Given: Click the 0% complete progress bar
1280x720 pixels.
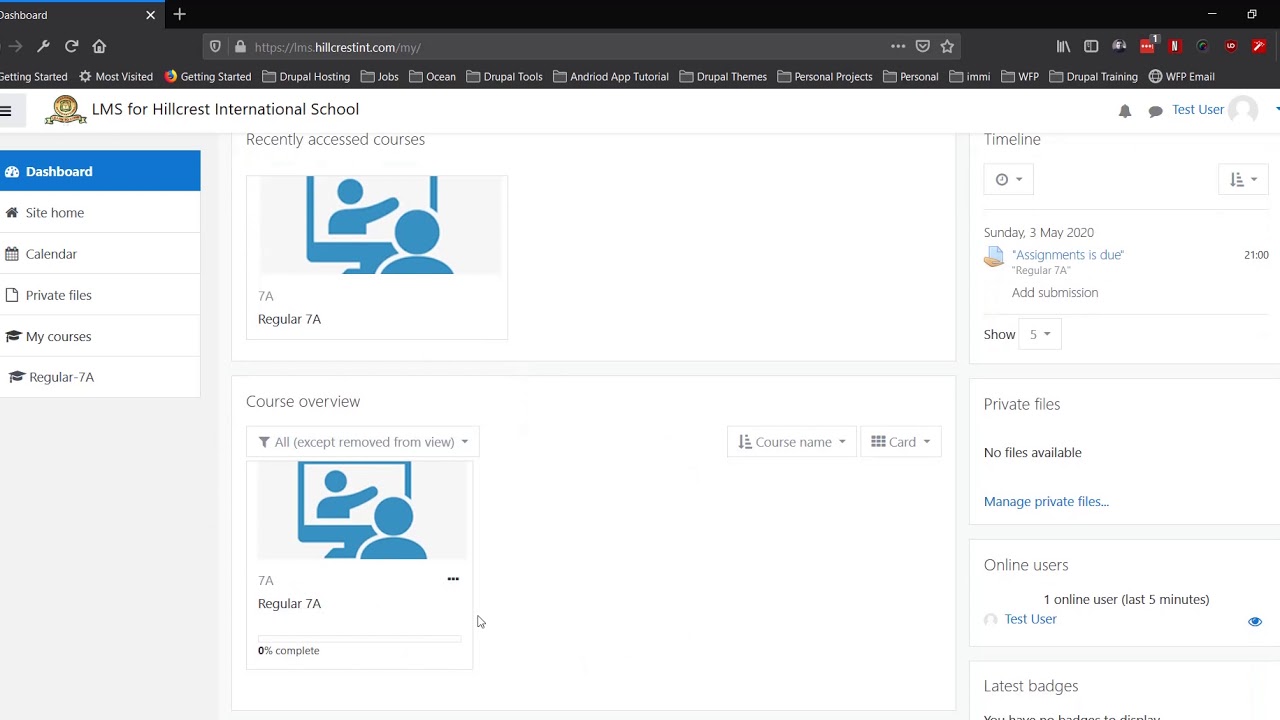Looking at the screenshot, I should coord(360,637).
